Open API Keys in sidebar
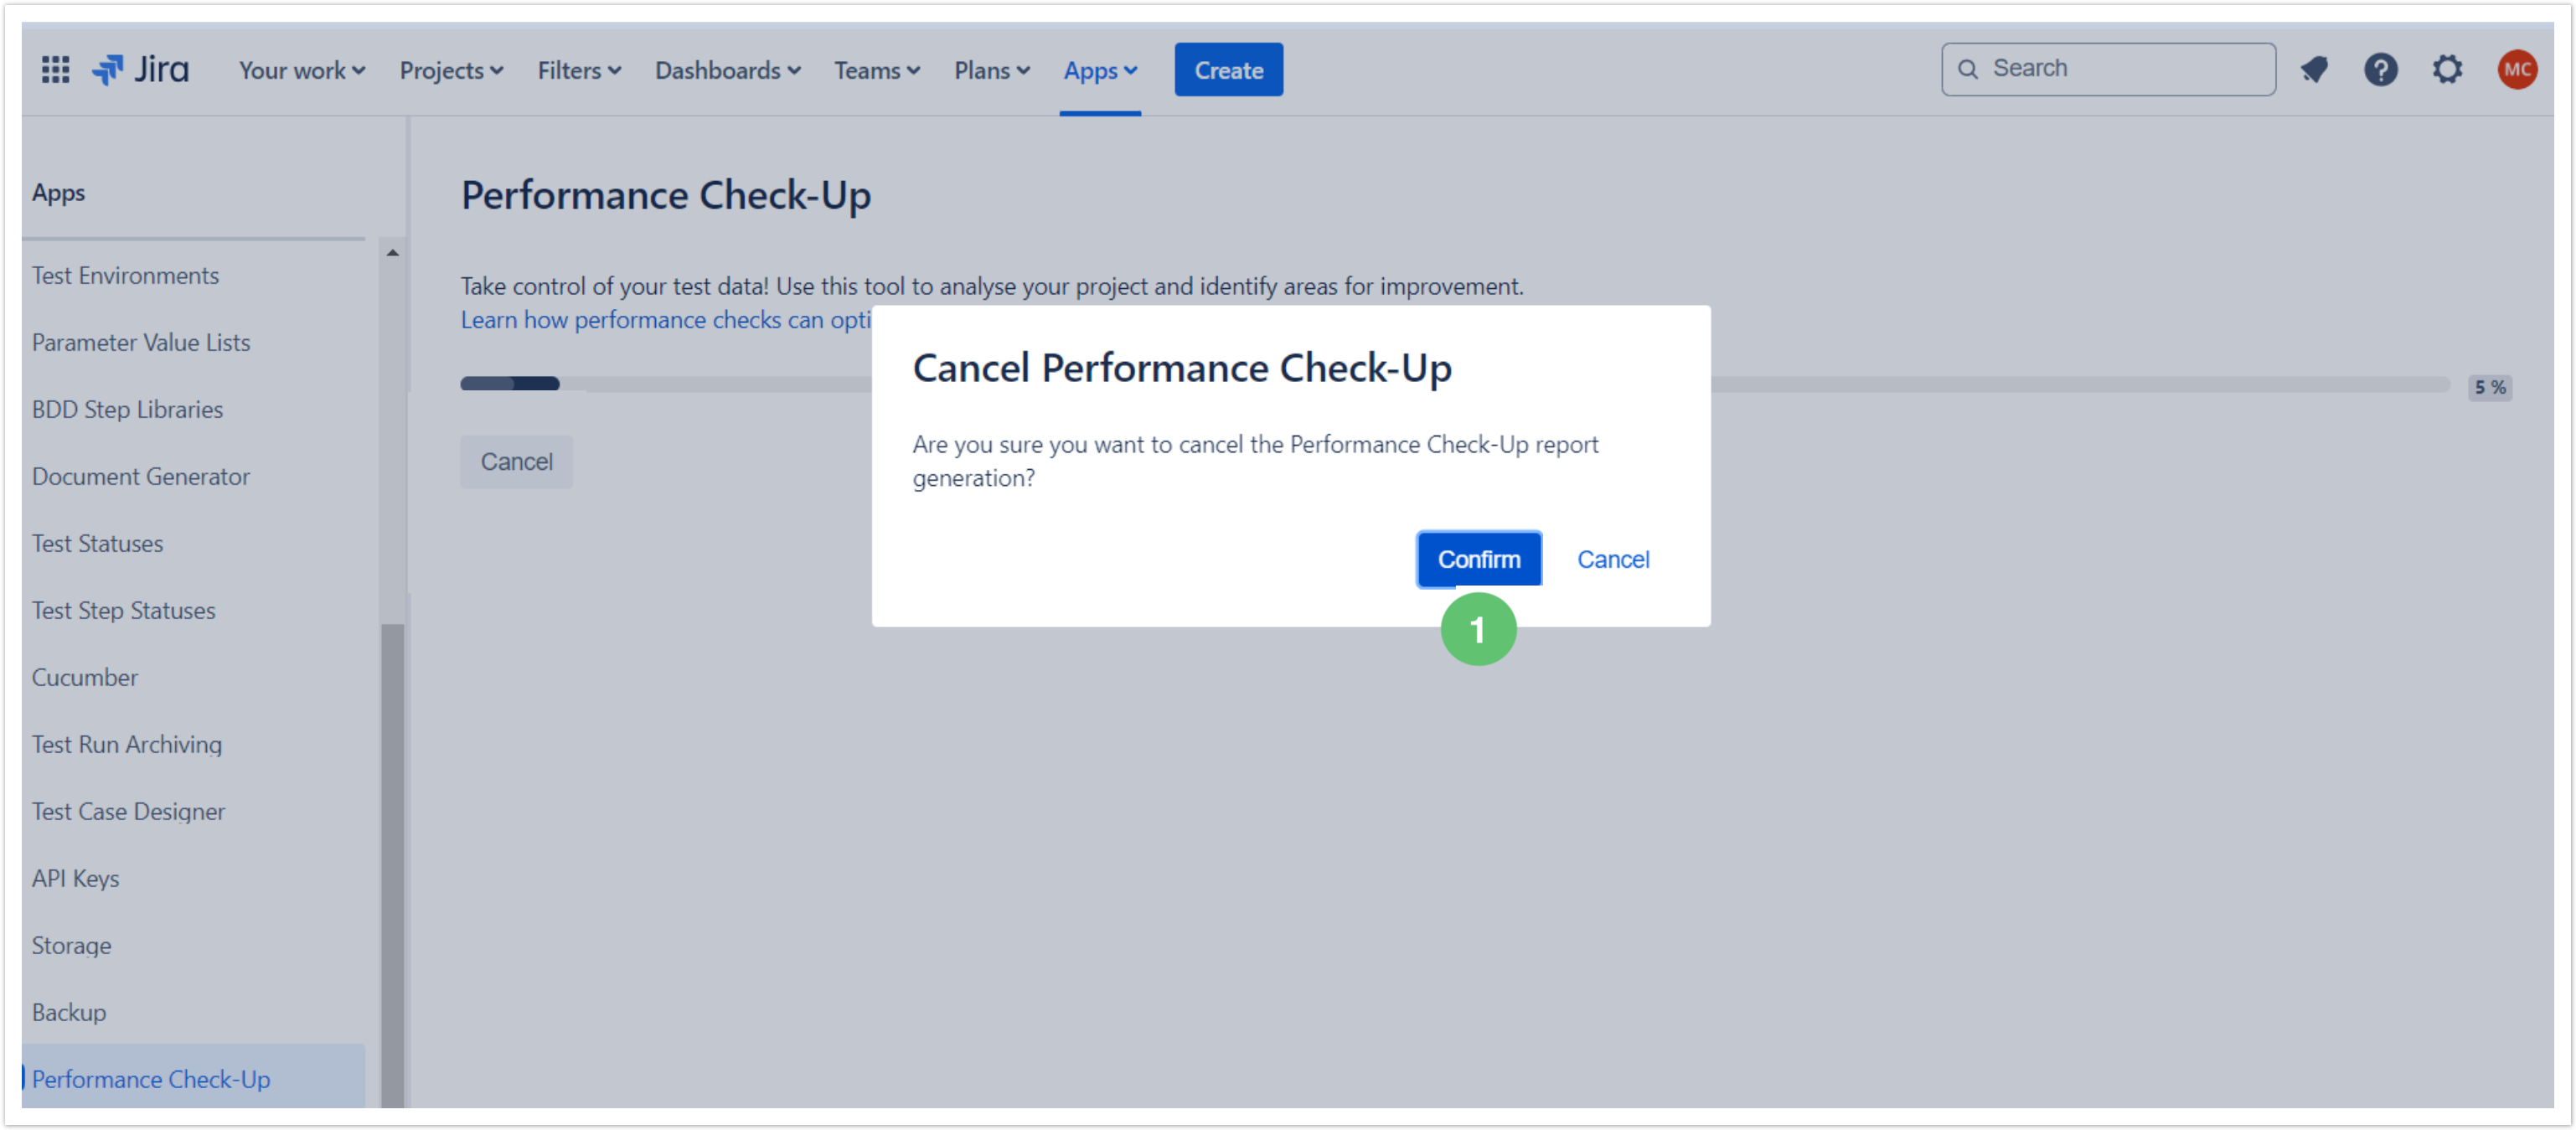2576x1130 pixels. (x=75, y=878)
